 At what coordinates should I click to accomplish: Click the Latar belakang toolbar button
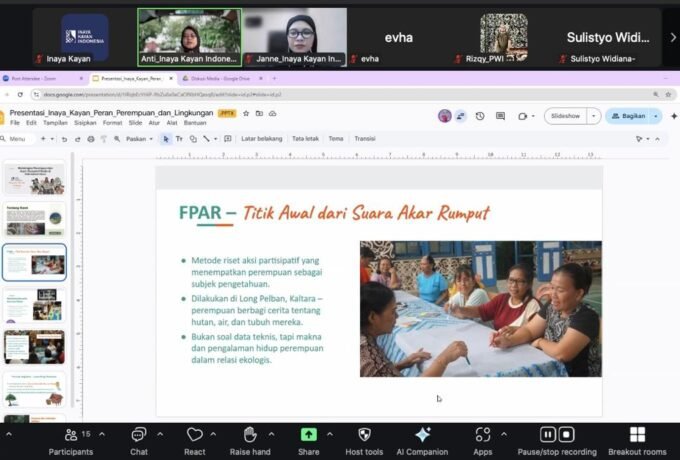coord(262,139)
